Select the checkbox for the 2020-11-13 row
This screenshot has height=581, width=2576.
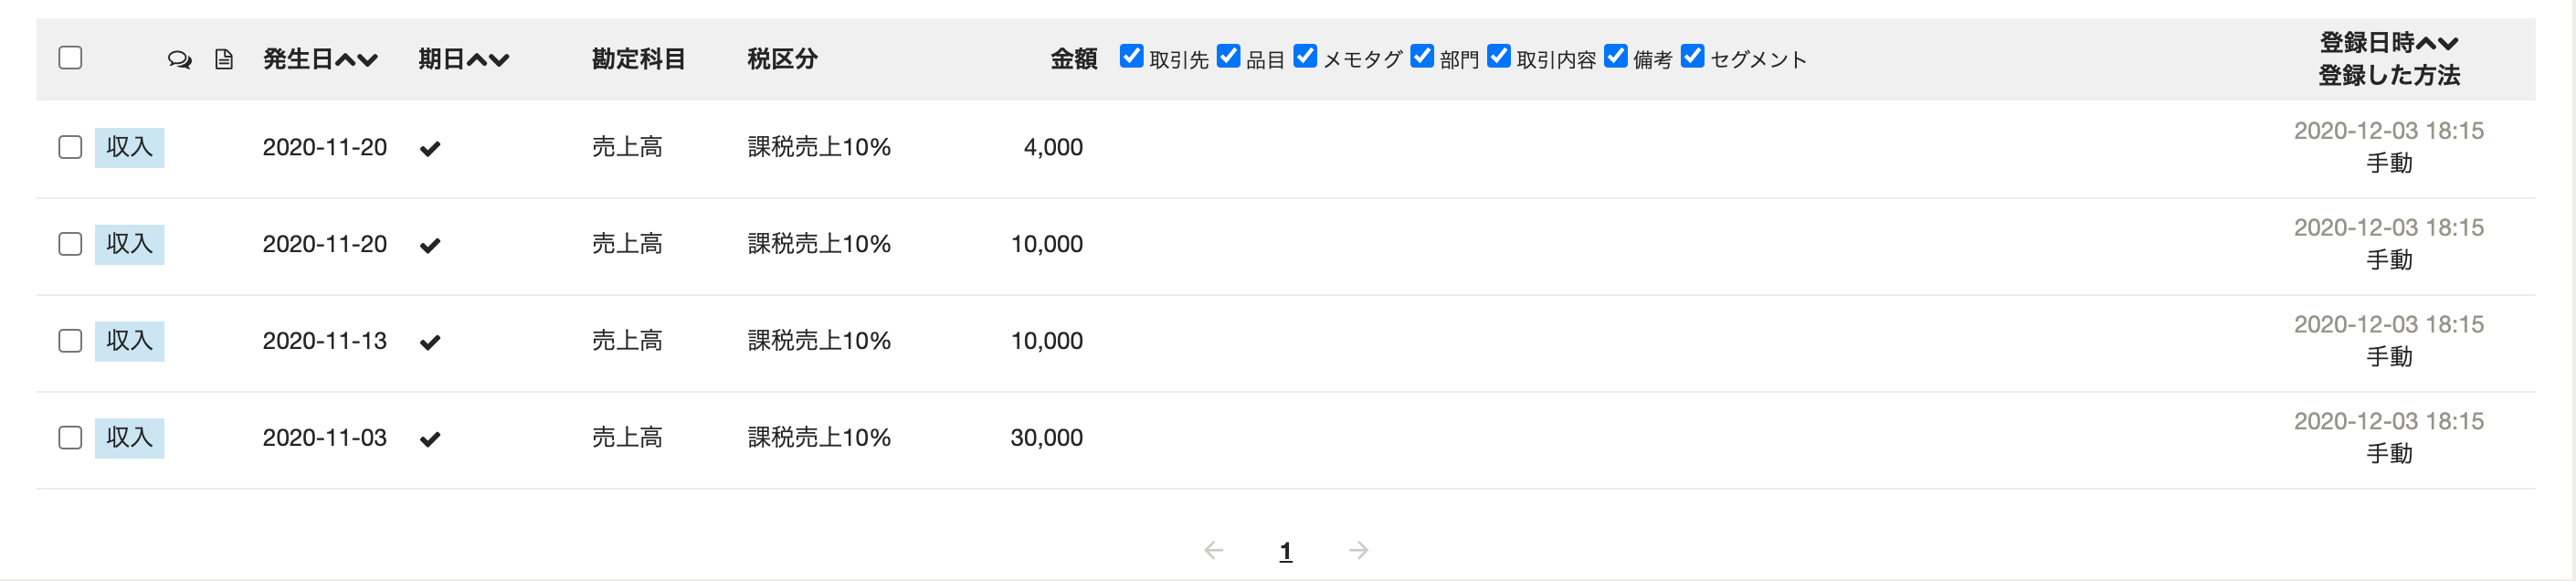tap(70, 341)
